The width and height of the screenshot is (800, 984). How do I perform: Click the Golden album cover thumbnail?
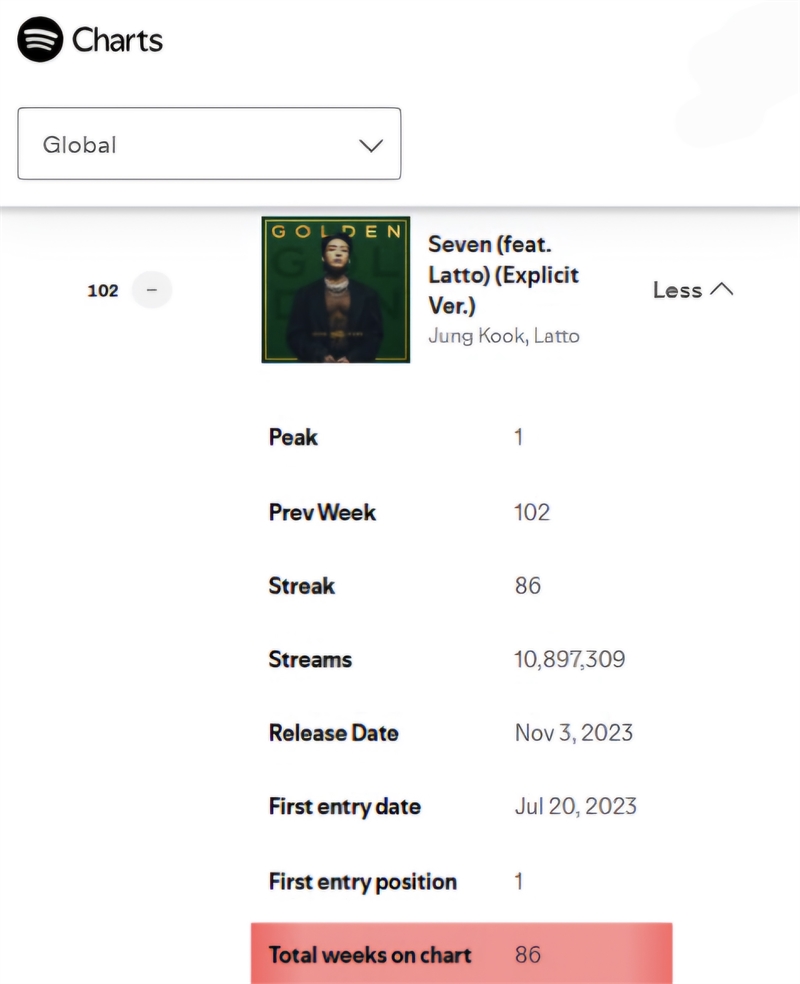tap(336, 289)
